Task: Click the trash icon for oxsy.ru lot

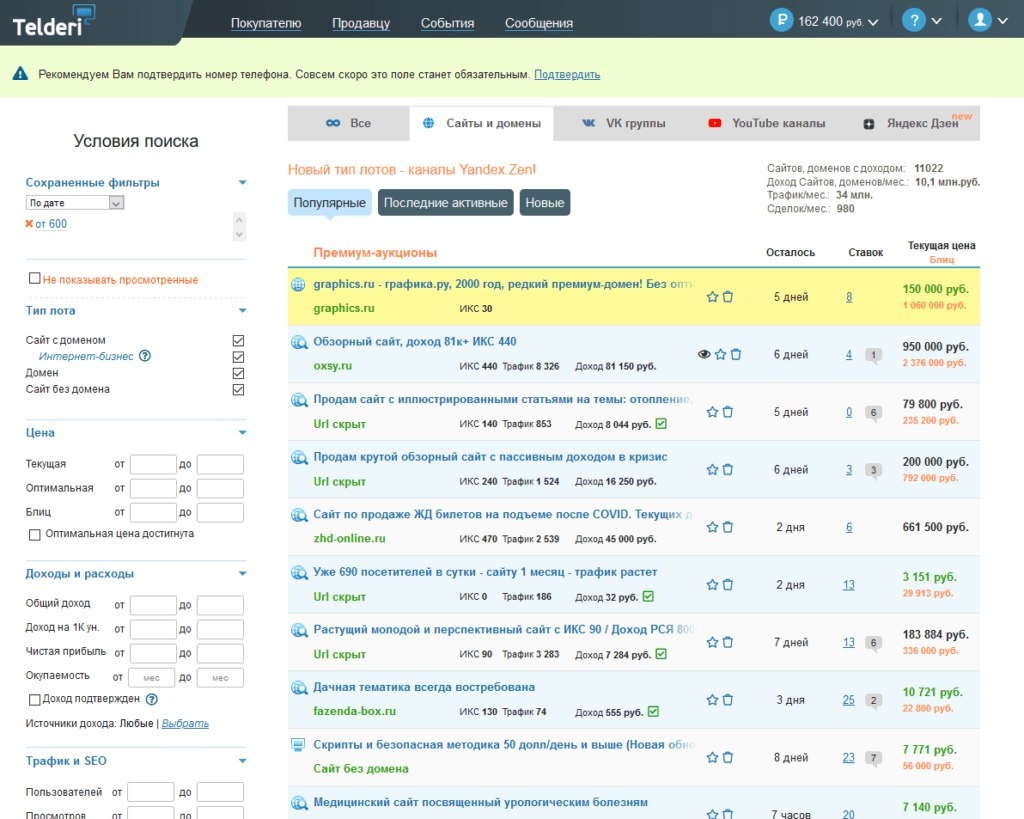Action: click(x=736, y=355)
